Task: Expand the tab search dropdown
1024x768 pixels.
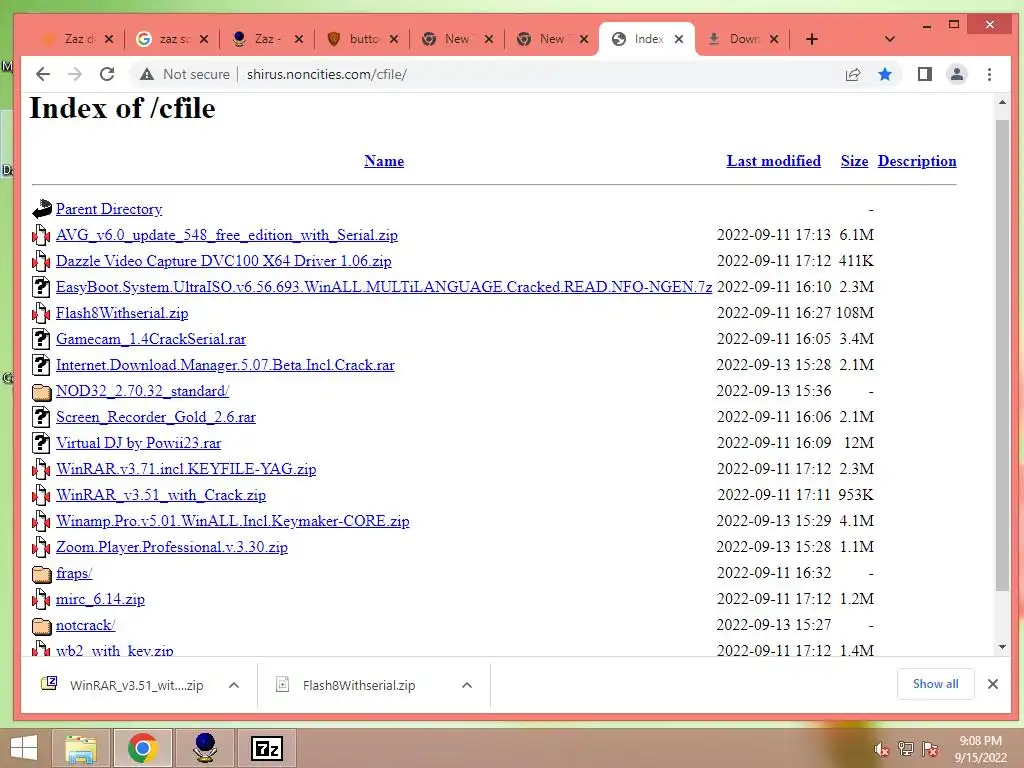Action: pos(889,39)
